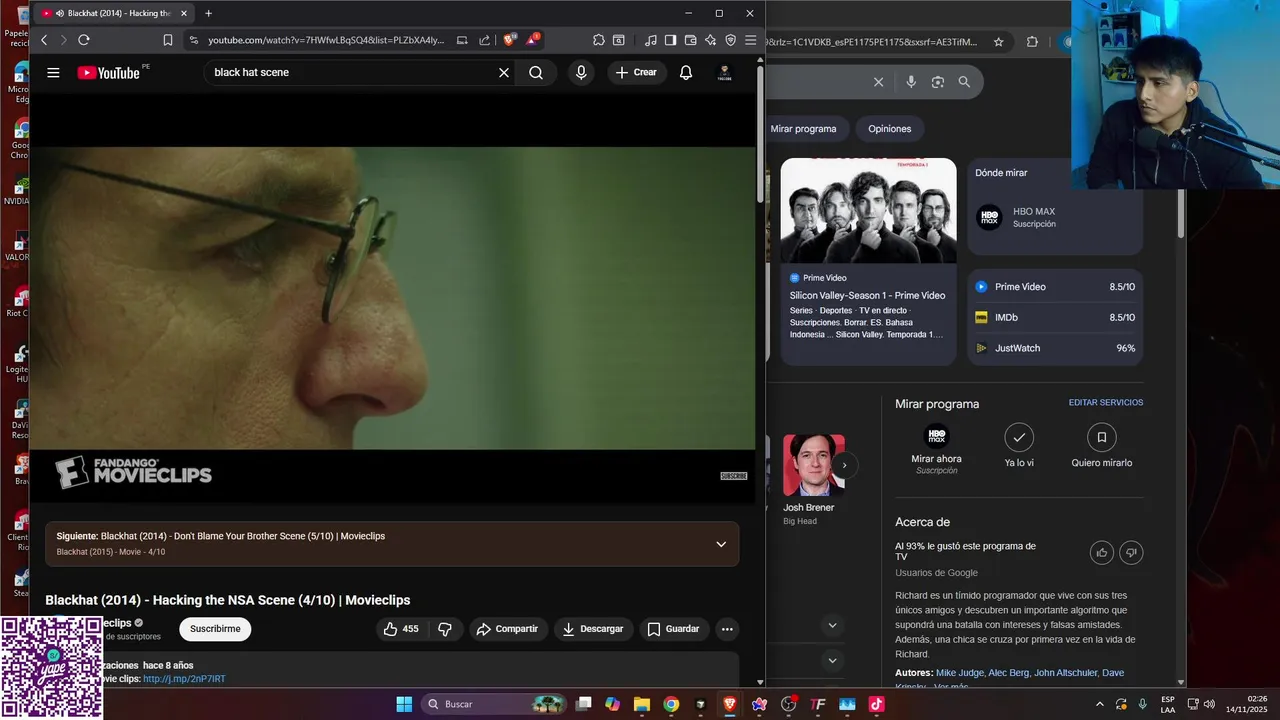Open Brave Leo AI sparkle icon
Image resolution: width=1280 pixels, height=720 pixels.
(711, 40)
